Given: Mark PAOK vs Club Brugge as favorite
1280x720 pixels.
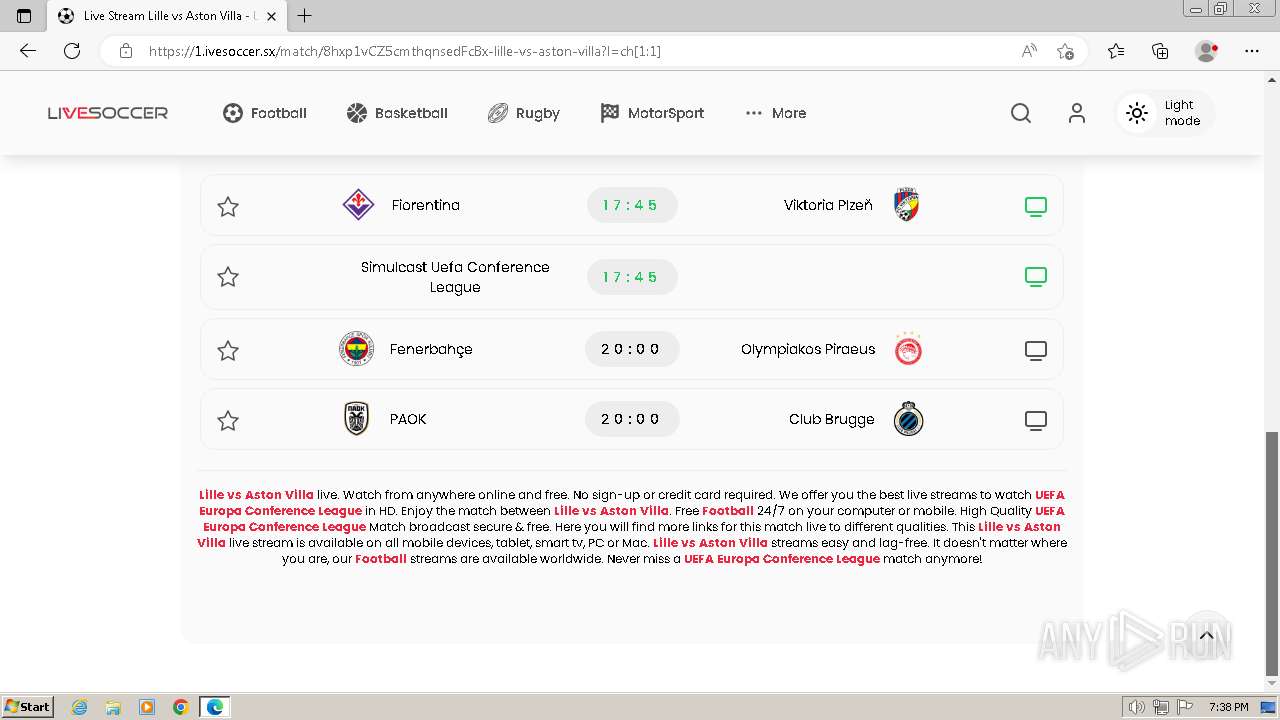Looking at the screenshot, I should (x=228, y=421).
